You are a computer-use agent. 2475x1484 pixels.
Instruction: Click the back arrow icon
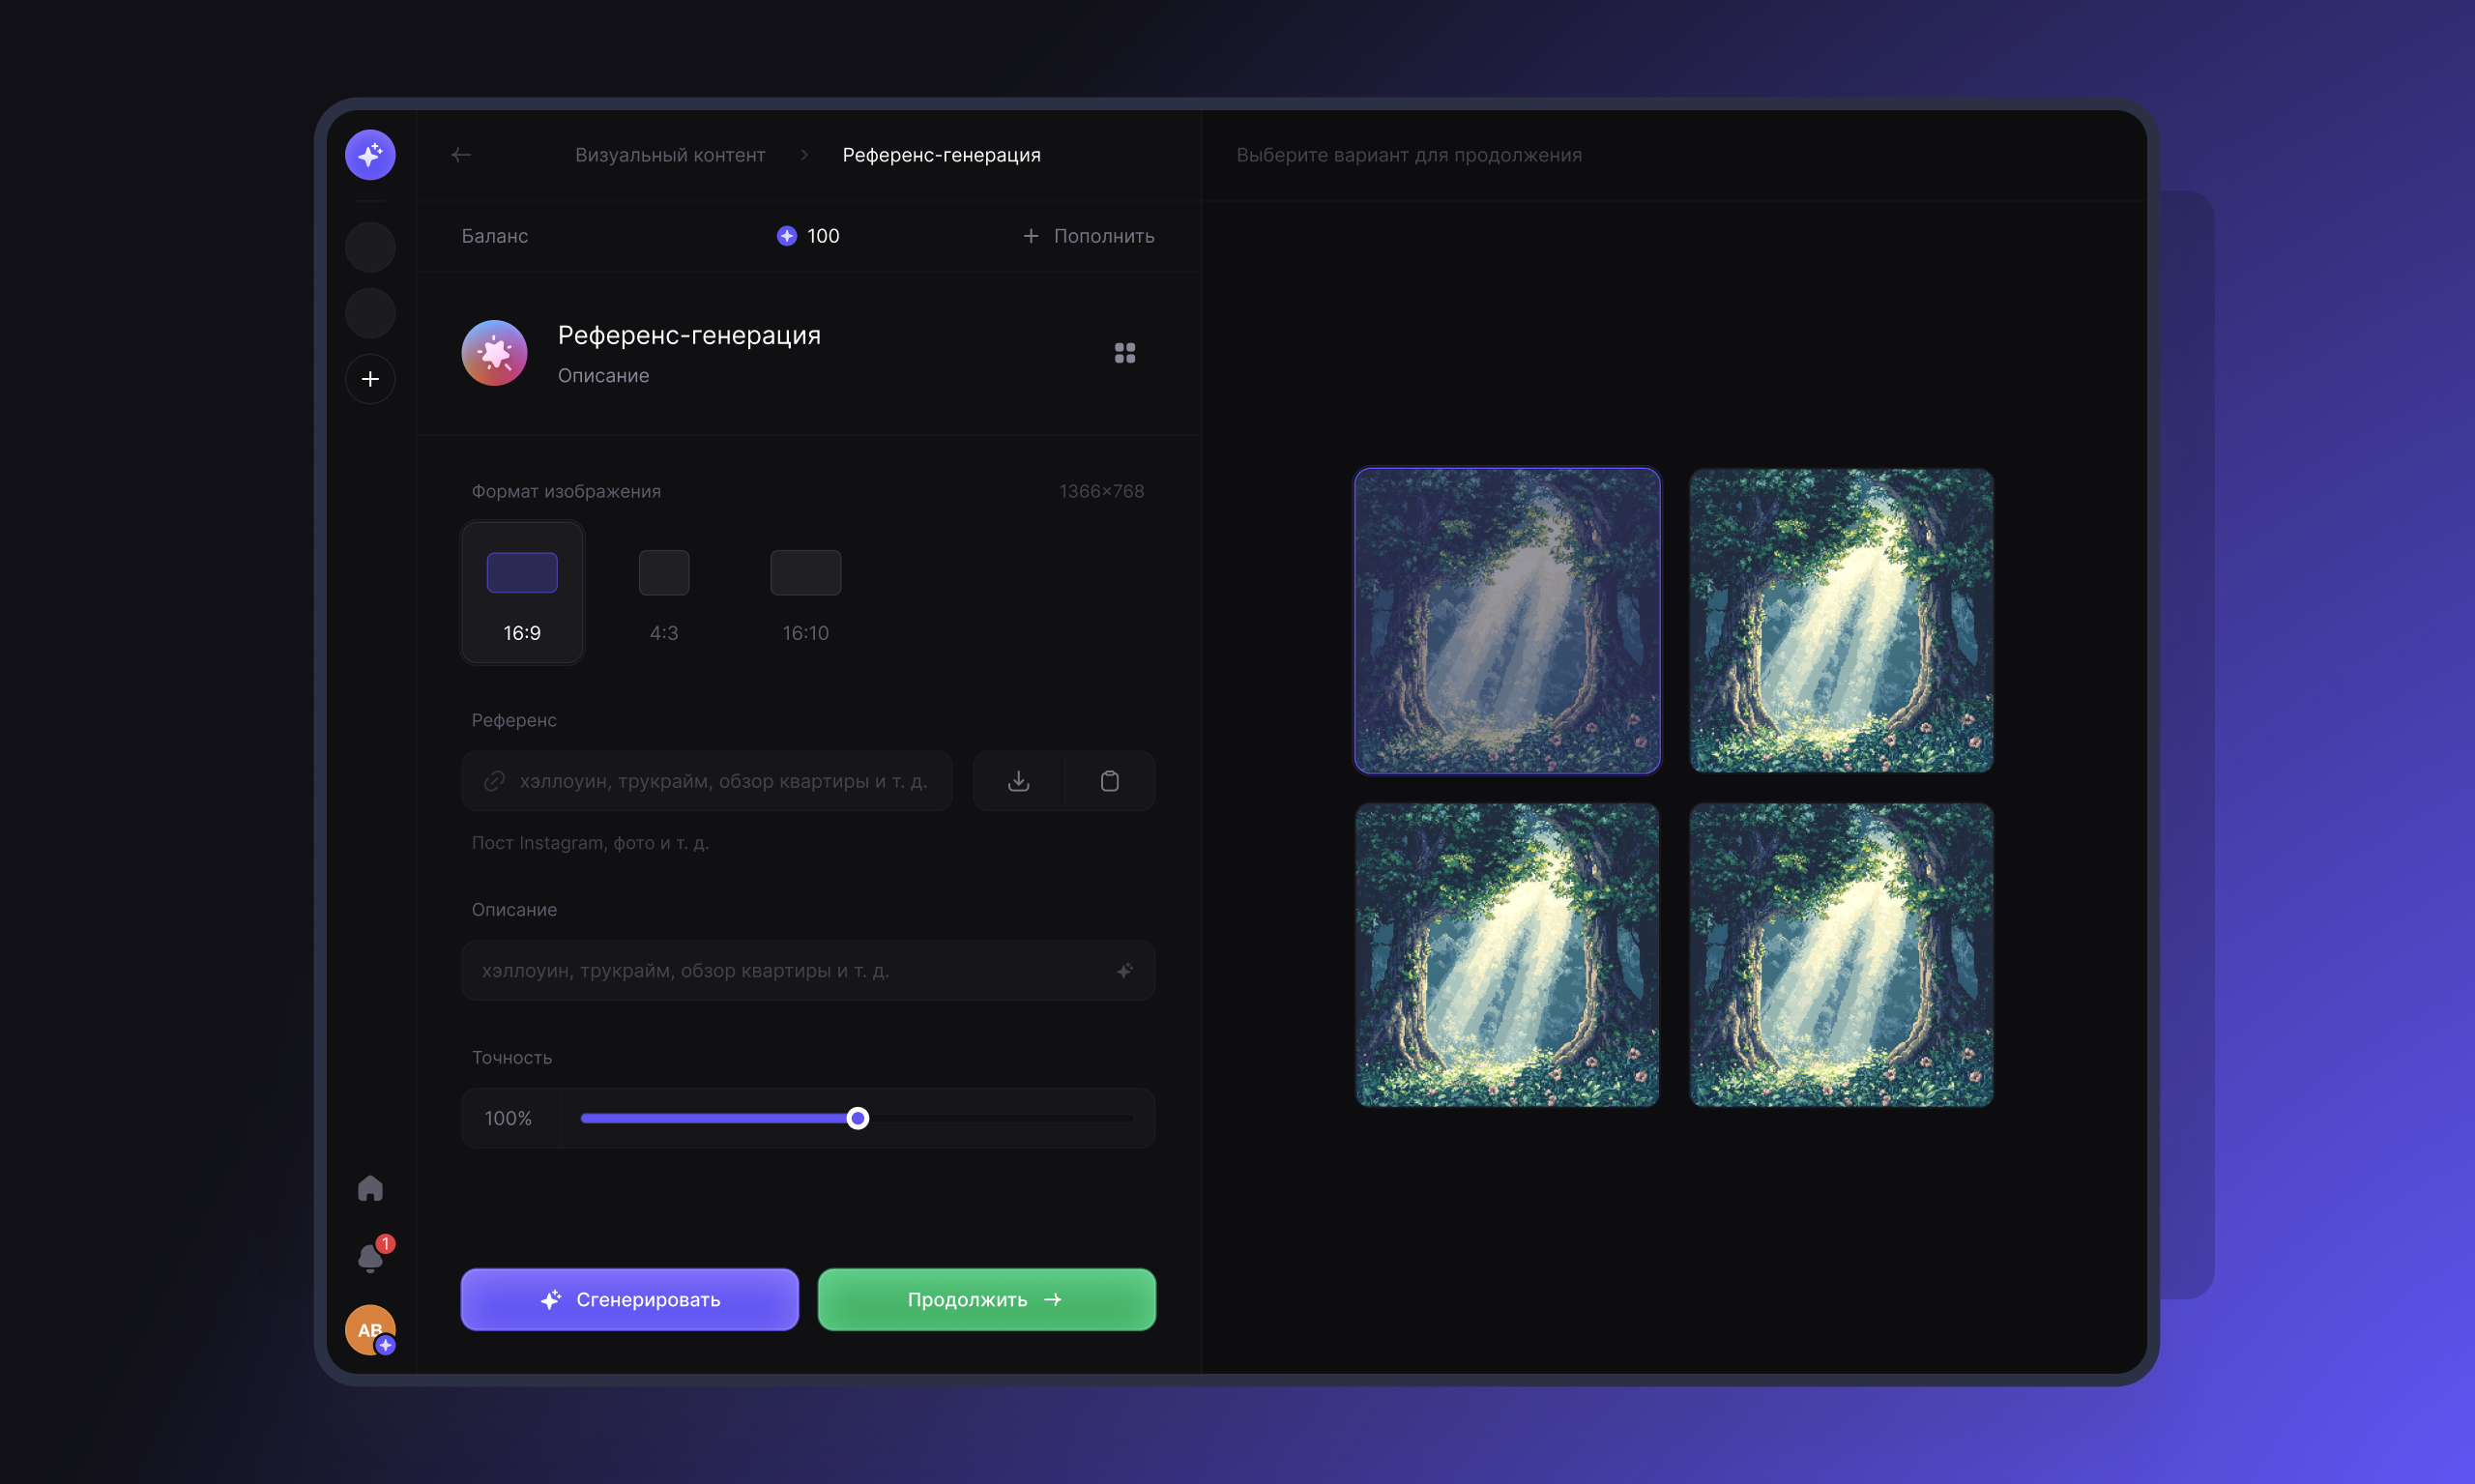click(461, 155)
